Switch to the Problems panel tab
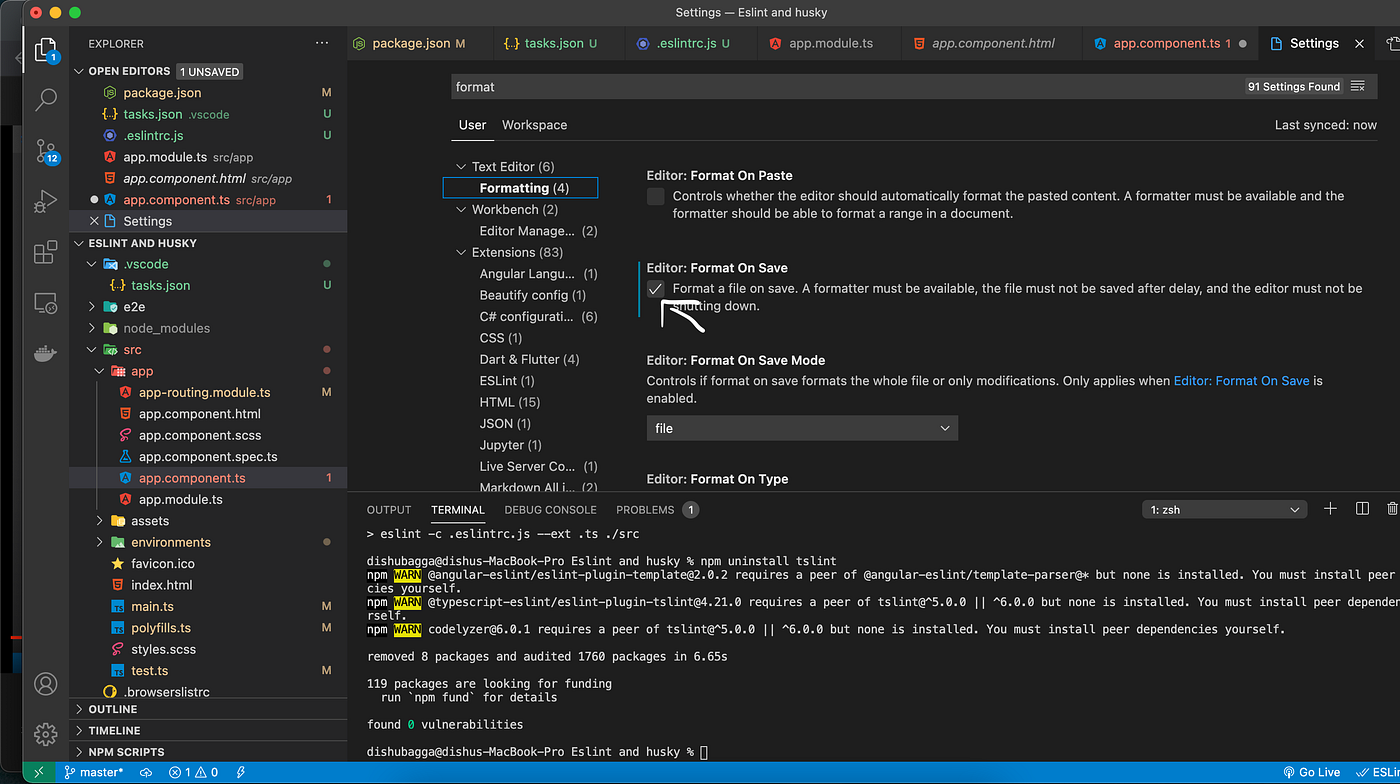1400x784 pixels. 645,510
